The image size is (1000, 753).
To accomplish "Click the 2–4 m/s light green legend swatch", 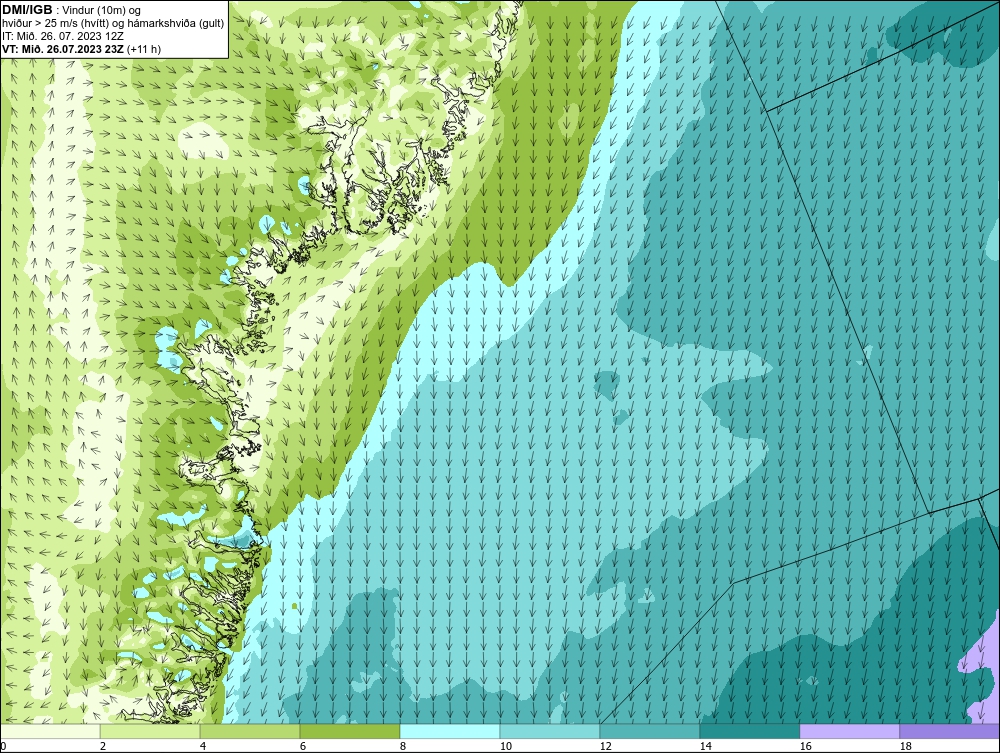I will [x=150, y=731].
